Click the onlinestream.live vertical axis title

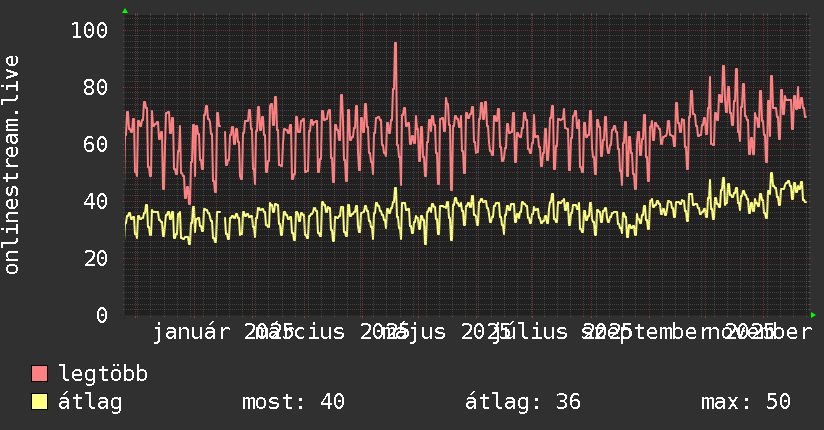pyautogui.click(x=12, y=165)
